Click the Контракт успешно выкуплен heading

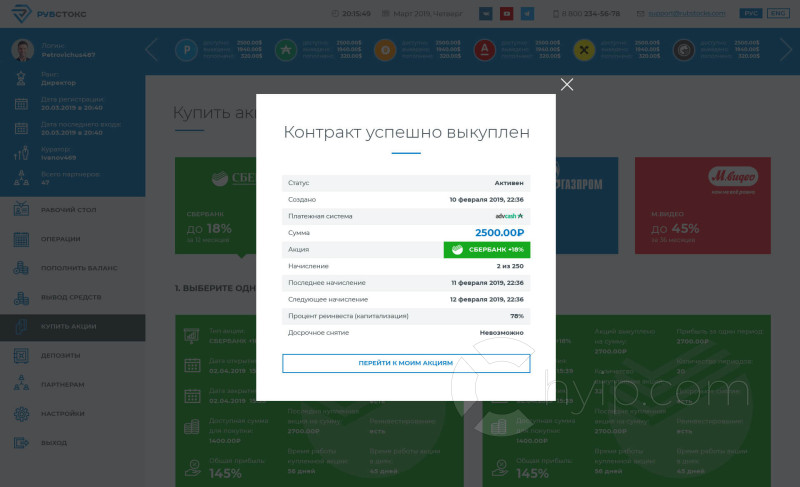click(406, 132)
